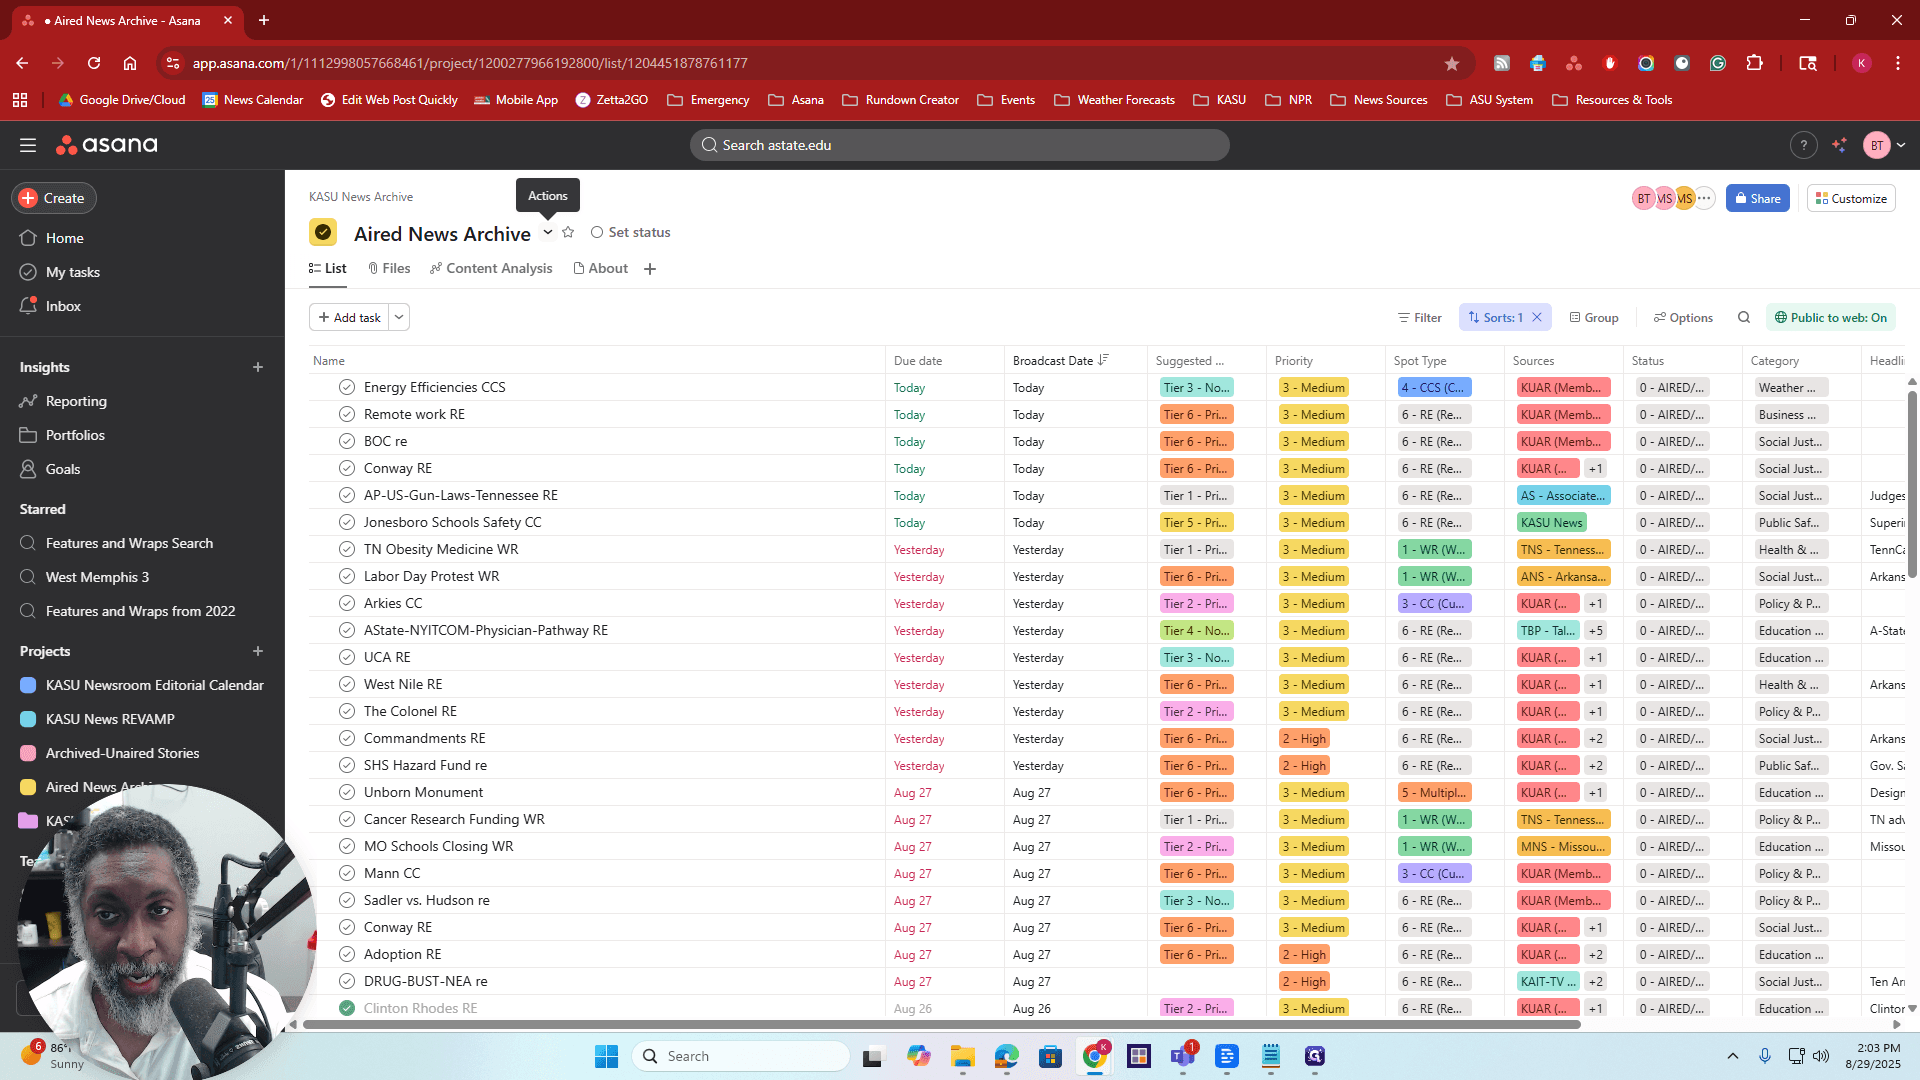Viewport: 1920px width, 1080px height.
Task: Open Microsoft Teams in taskbar
Action: pos(1183,1056)
